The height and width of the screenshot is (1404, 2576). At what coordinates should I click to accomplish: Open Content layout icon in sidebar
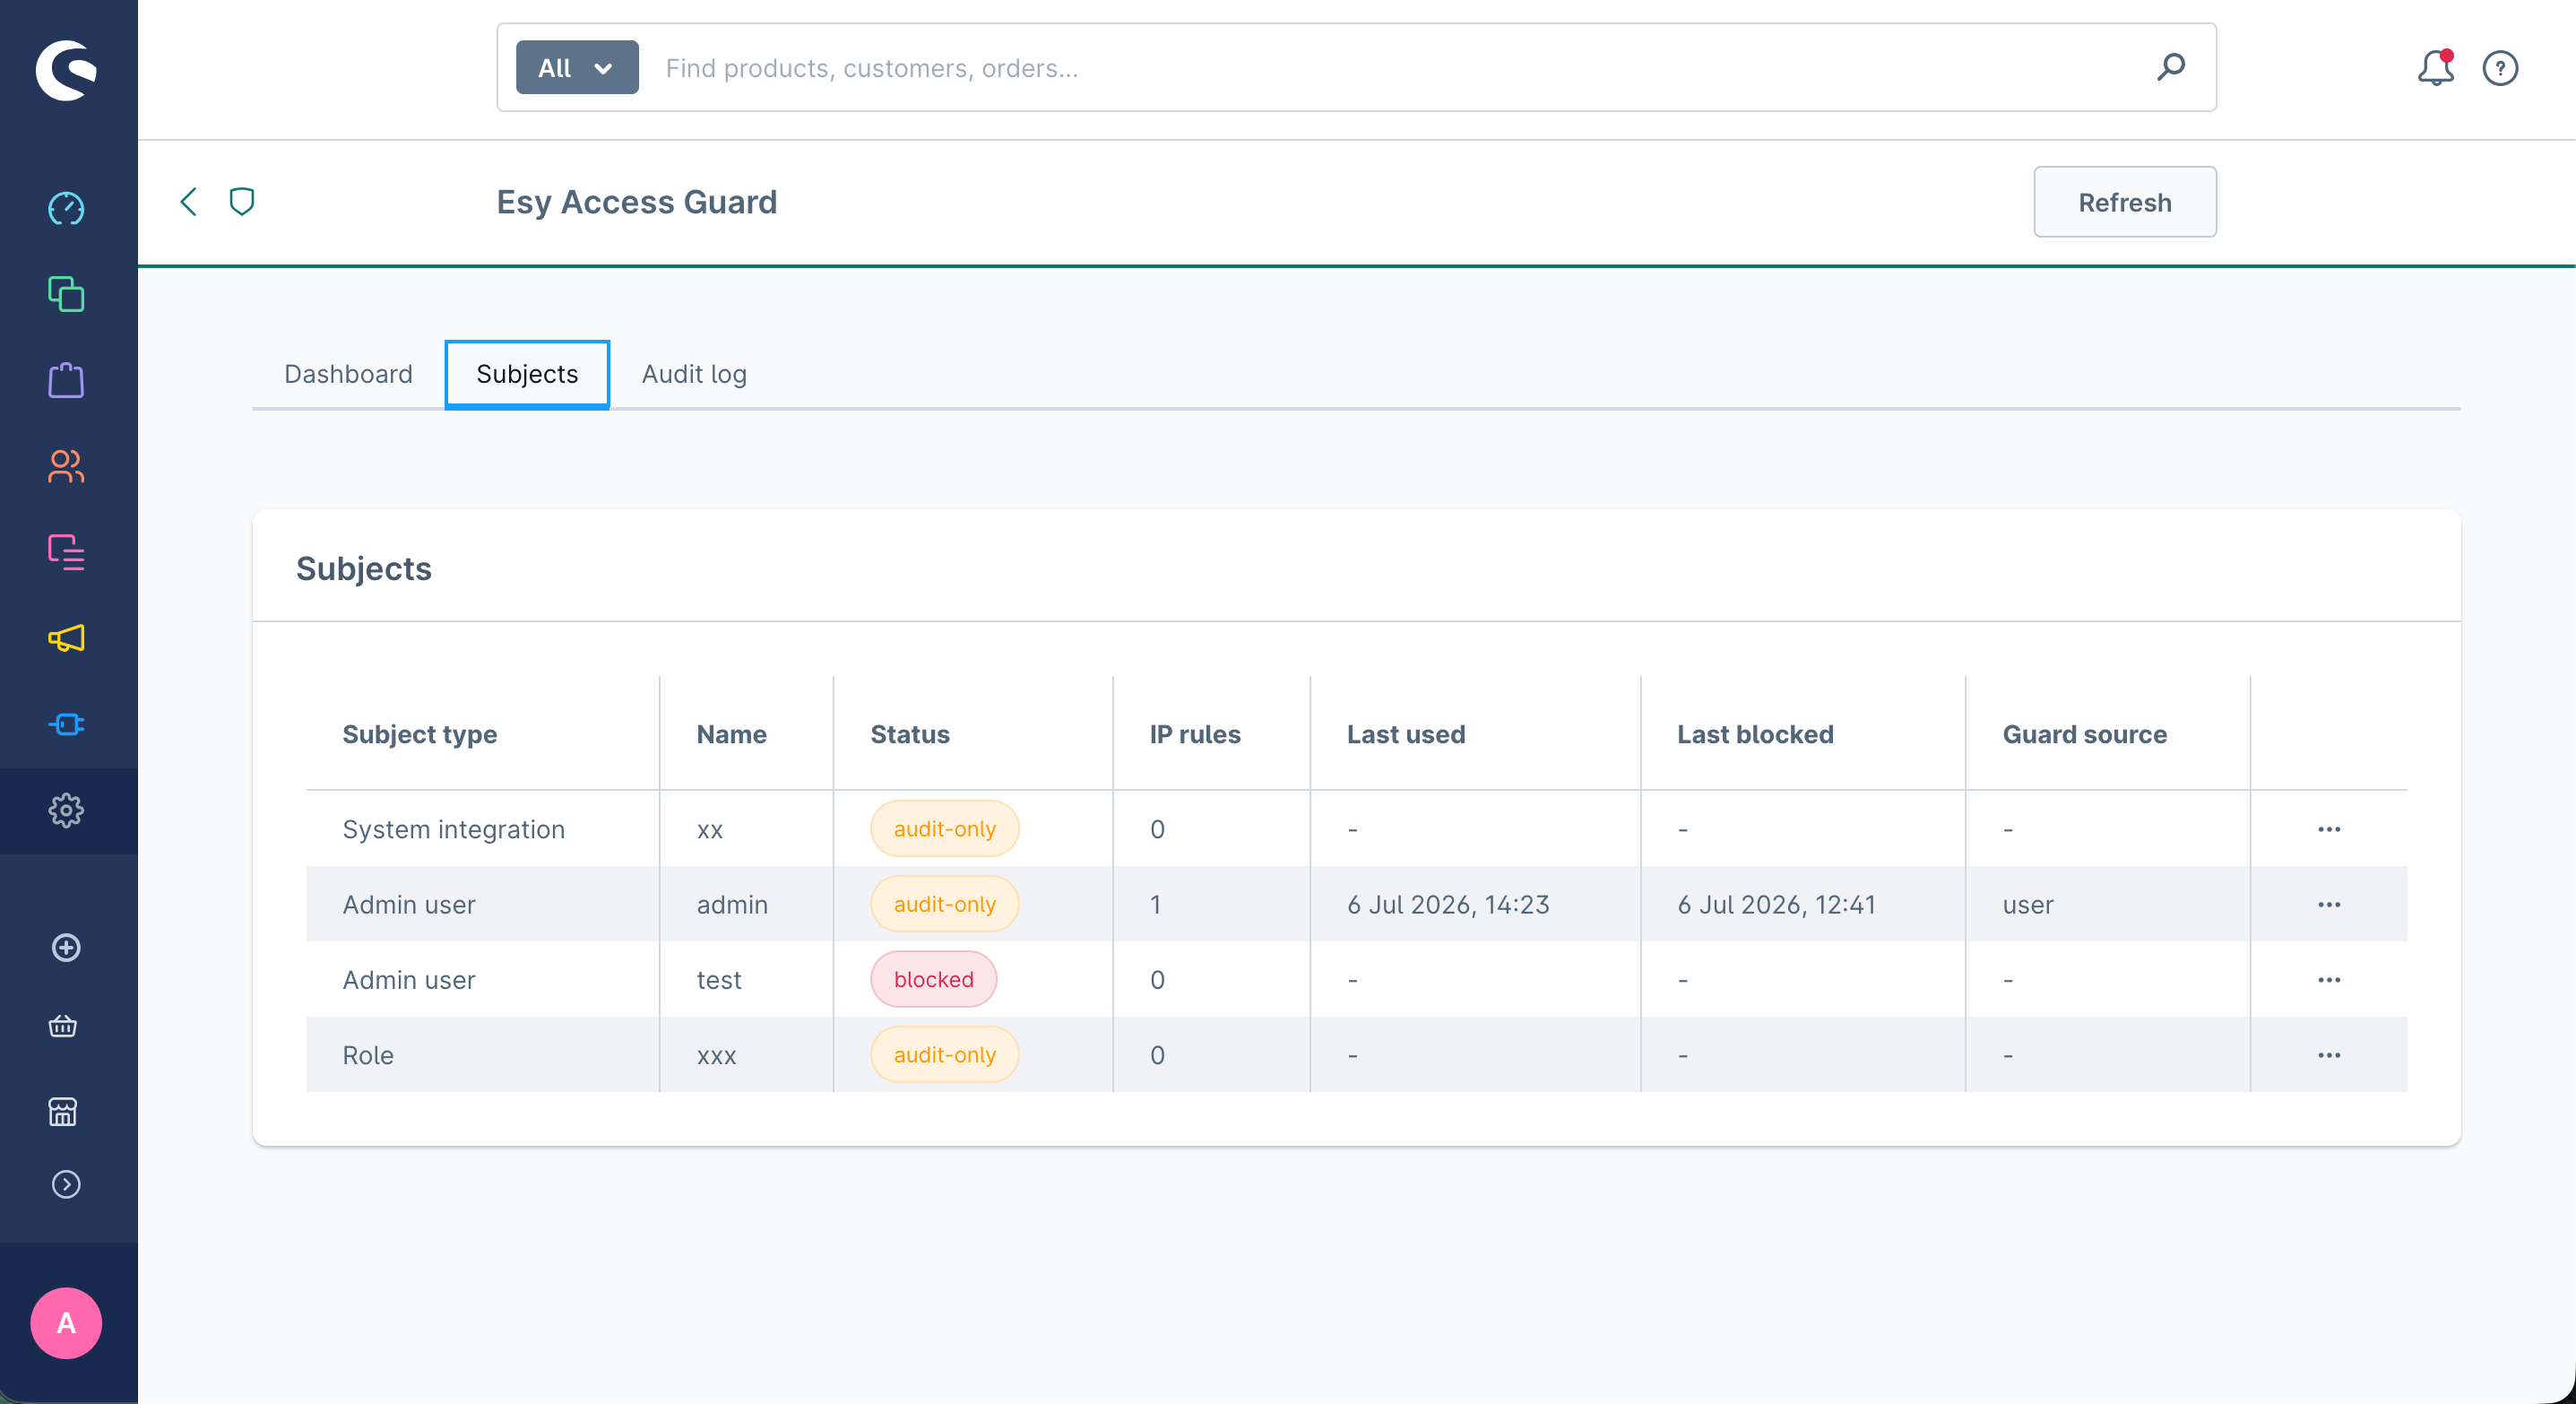tap(66, 552)
